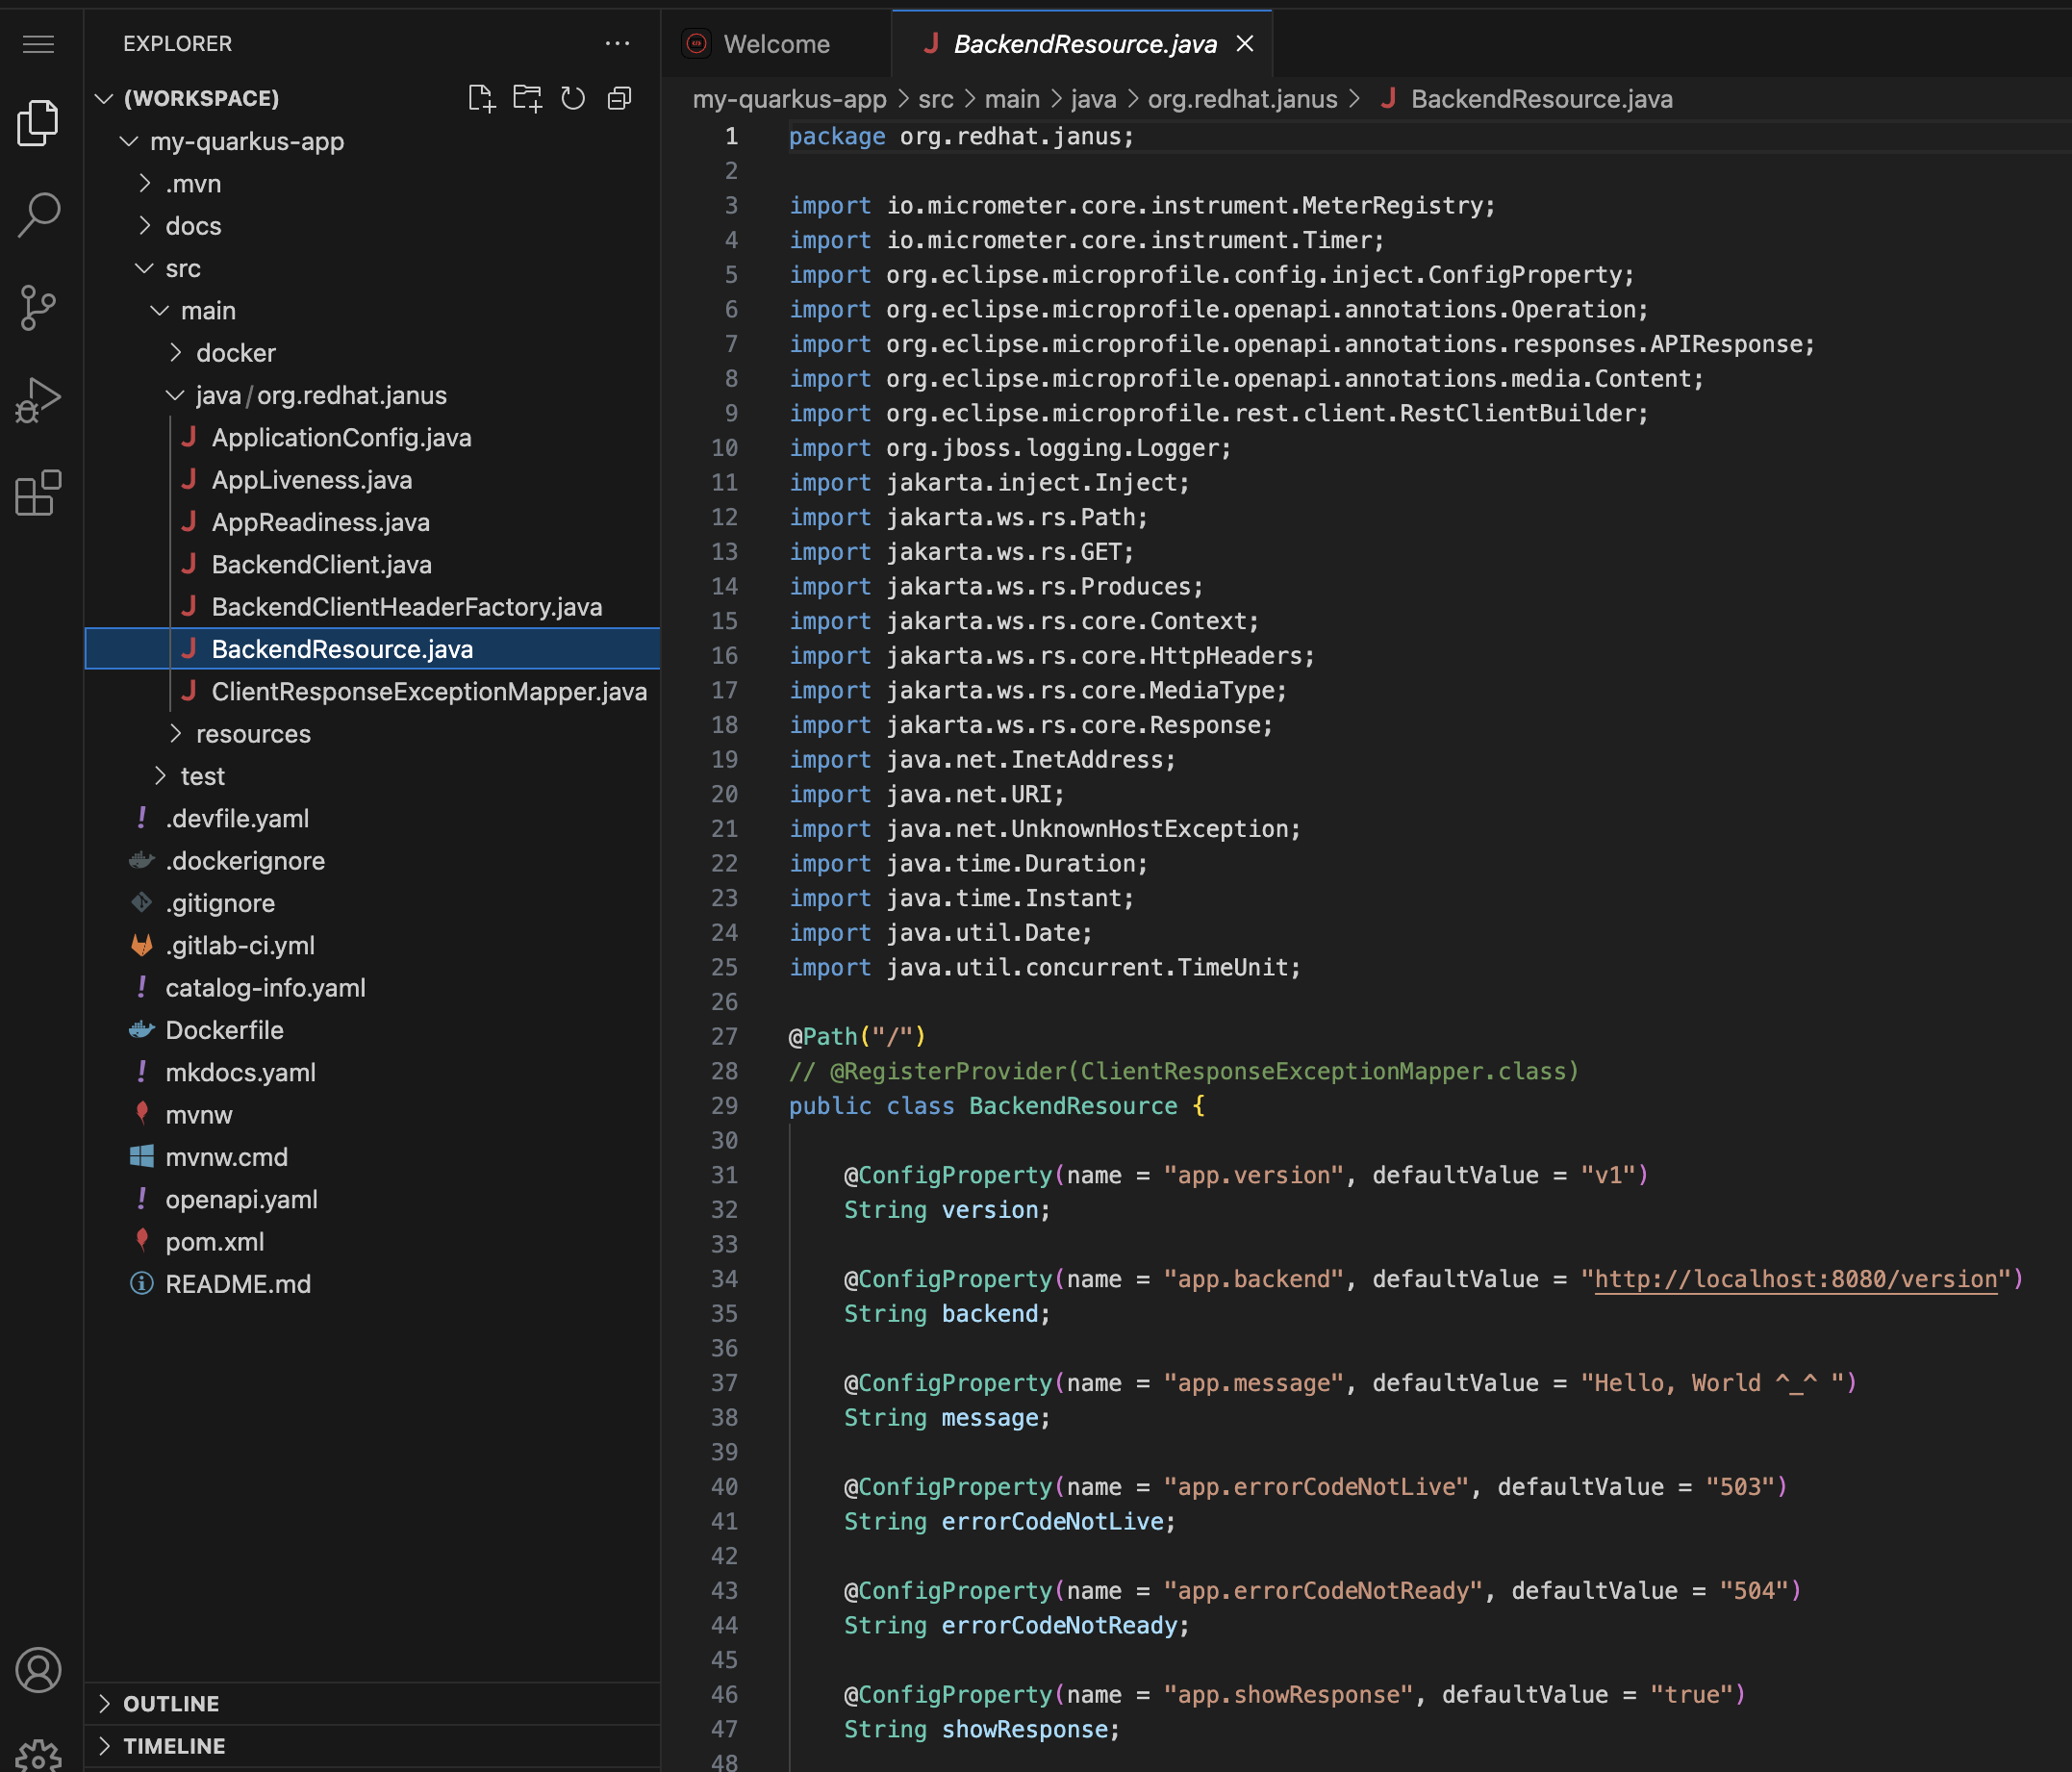Open the Run and Debug view
Image resolution: width=2072 pixels, height=1772 pixels.
(x=39, y=400)
